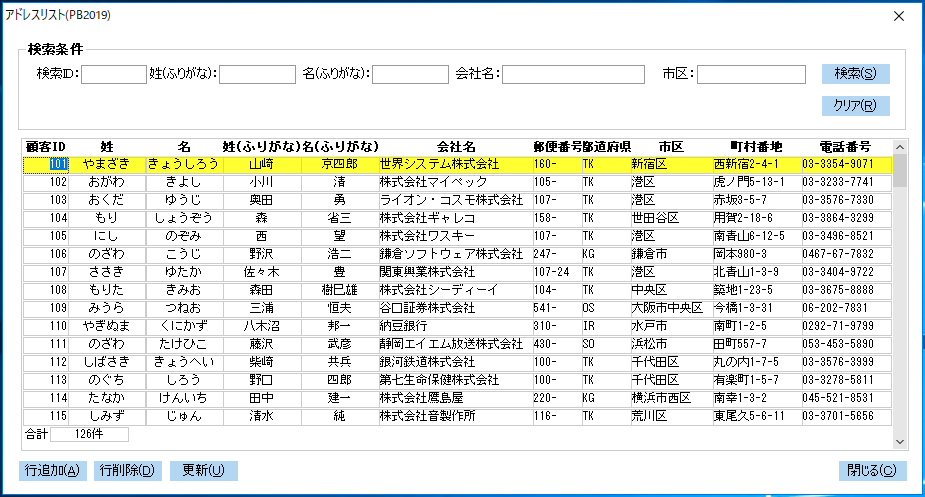The width and height of the screenshot is (925, 497).
Task: Click the しょうぞう given name cell
Action: pos(184,218)
